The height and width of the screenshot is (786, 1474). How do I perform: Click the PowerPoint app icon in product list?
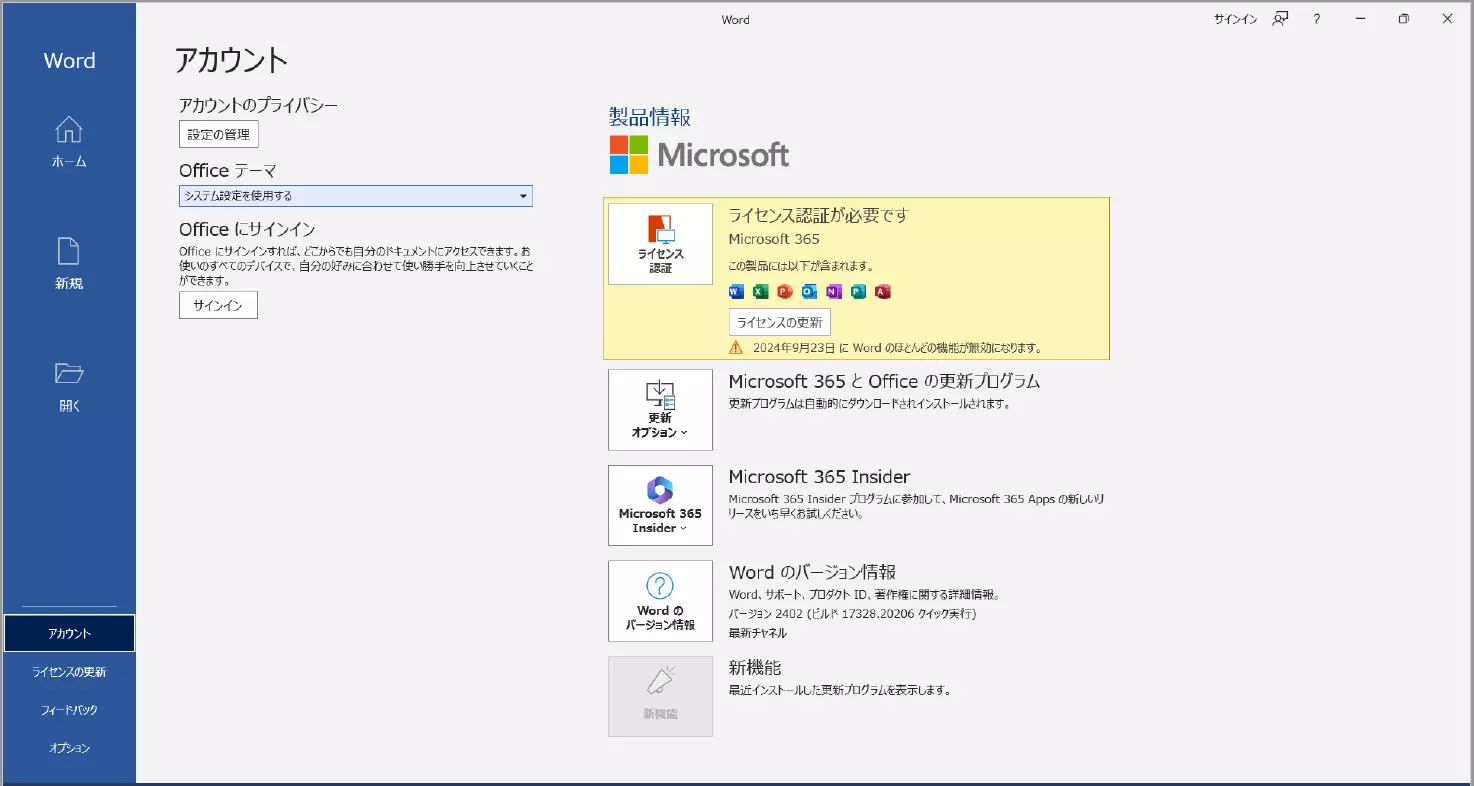[785, 292]
